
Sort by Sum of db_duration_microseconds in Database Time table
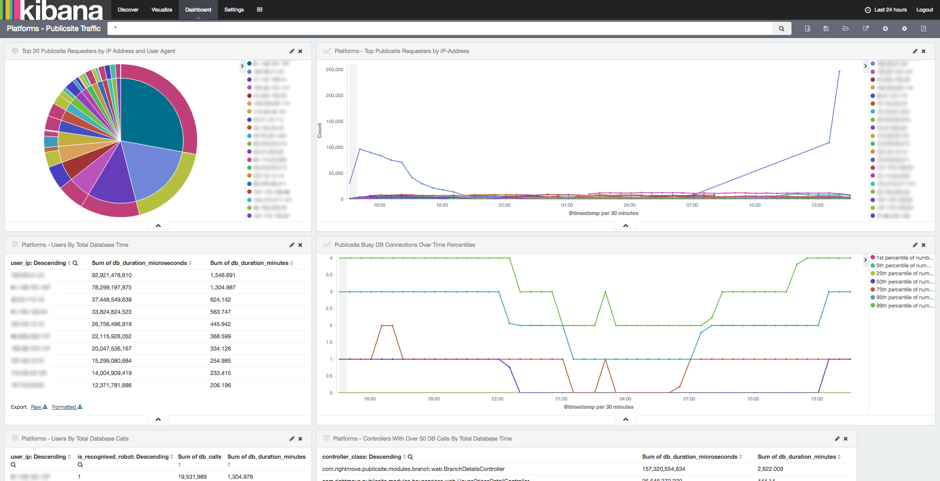pyautogui.click(x=141, y=263)
